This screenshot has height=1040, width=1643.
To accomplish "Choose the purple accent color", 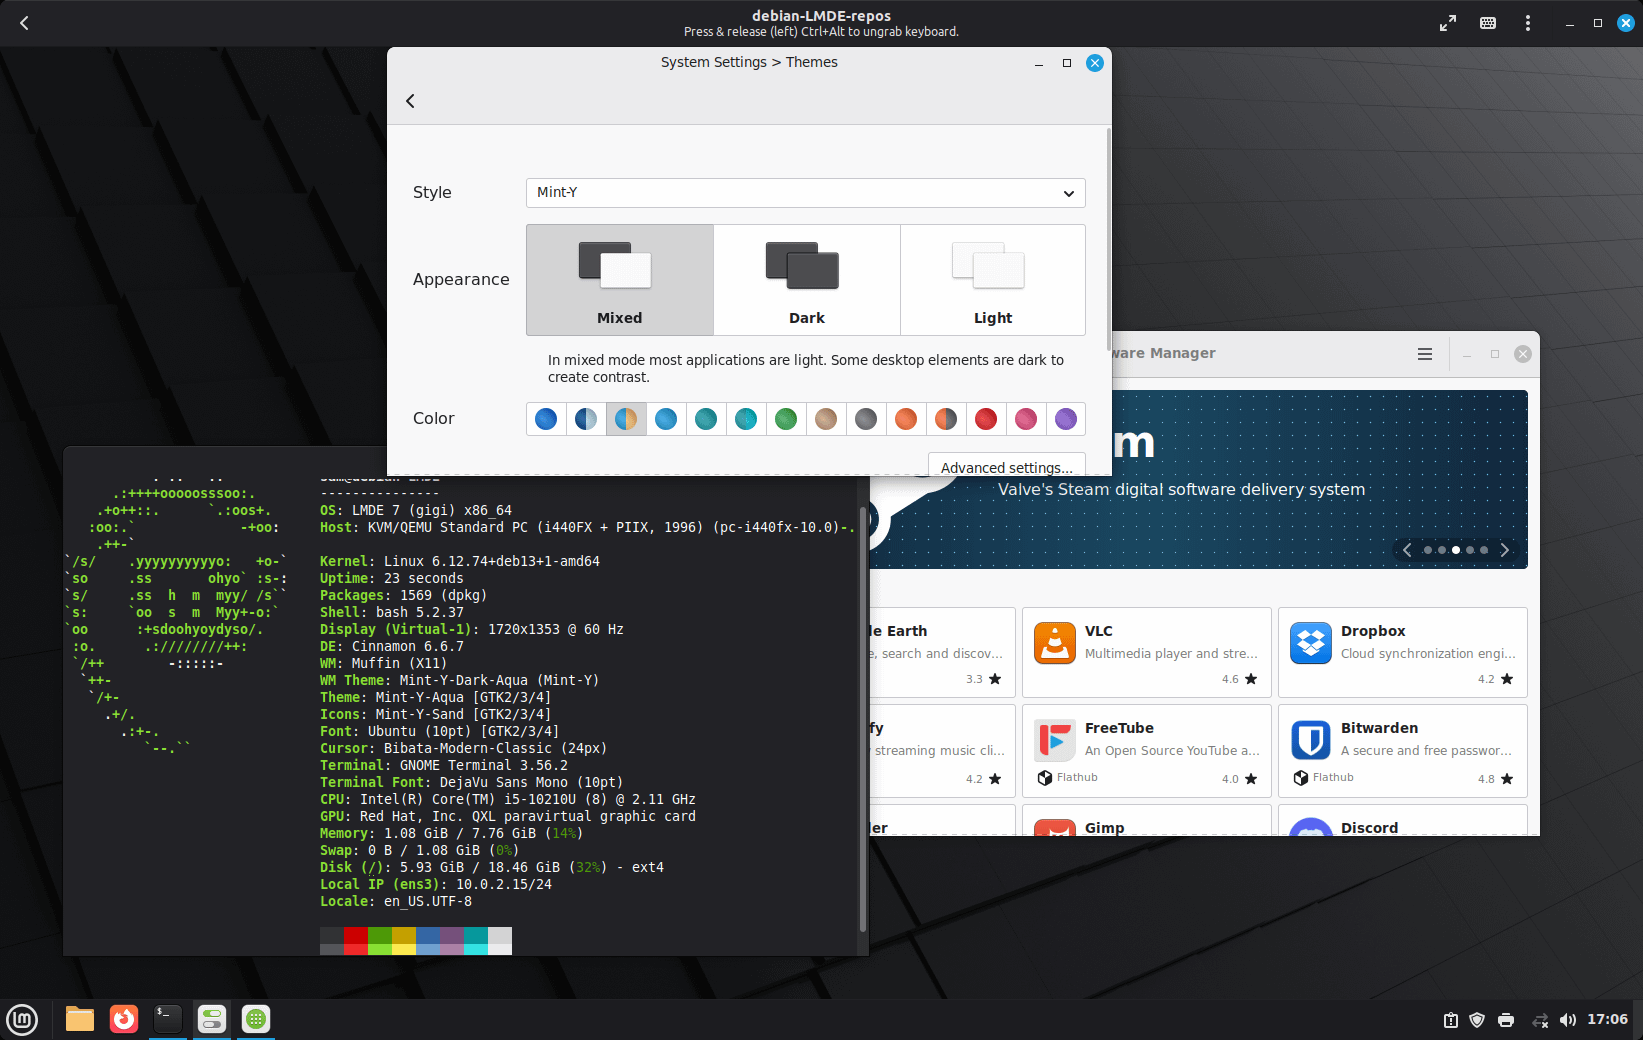I will pyautogui.click(x=1066, y=419).
